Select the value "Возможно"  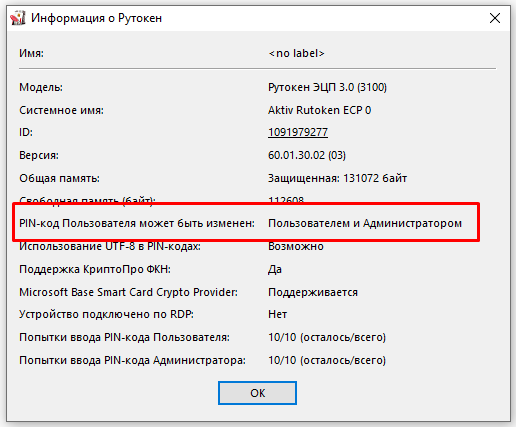click(296, 246)
